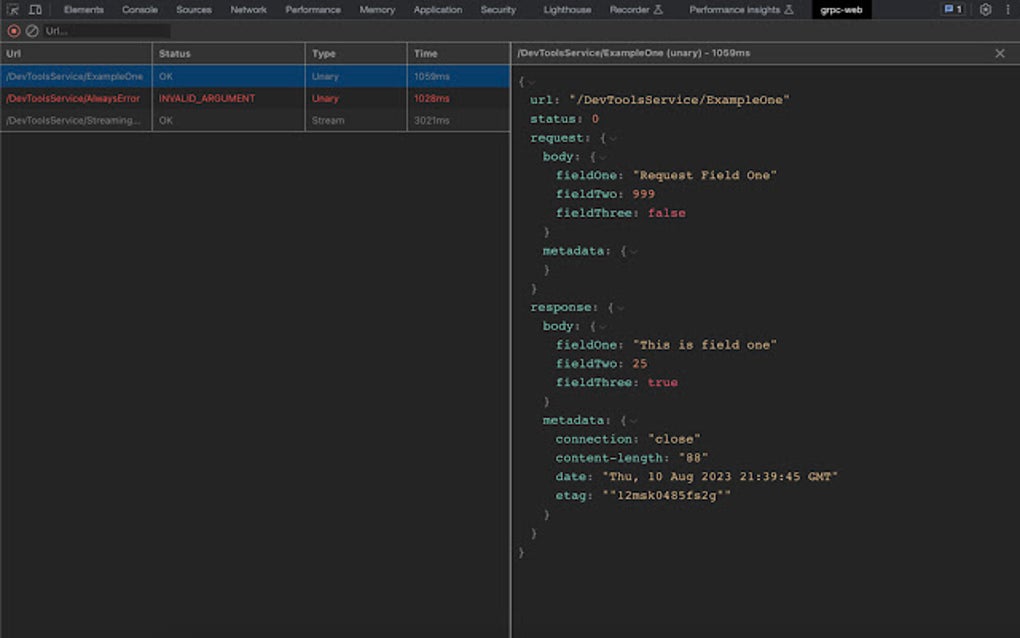This screenshot has width=1020, height=638.
Task: Close the ExampleOne detail panel
Action: click(x=999, y=53)
